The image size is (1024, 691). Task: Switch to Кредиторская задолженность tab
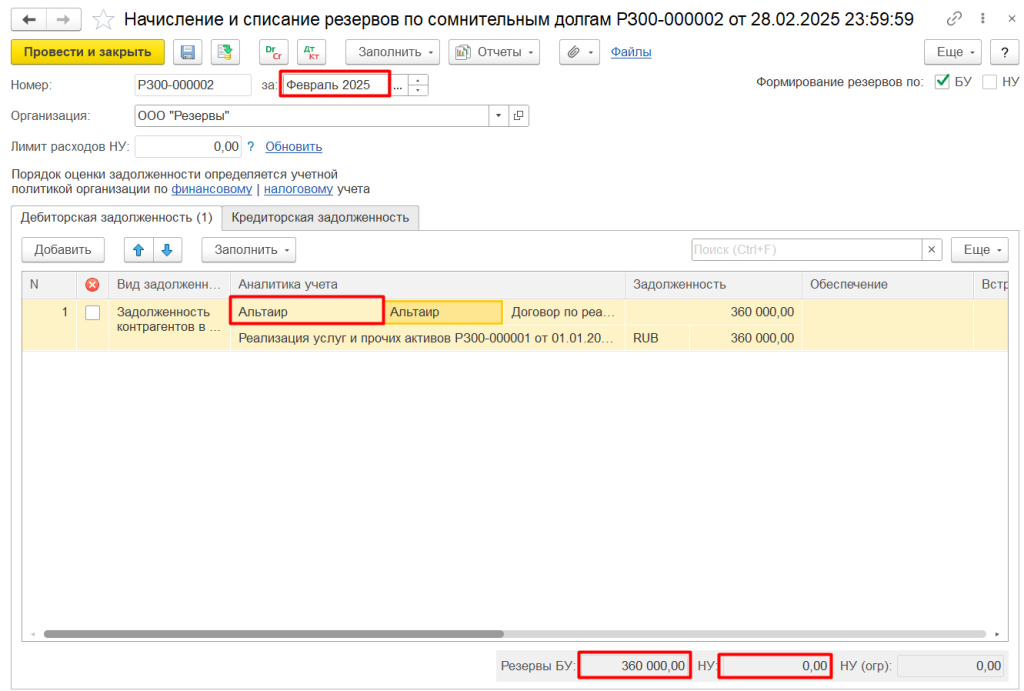(x=320, y=217)
